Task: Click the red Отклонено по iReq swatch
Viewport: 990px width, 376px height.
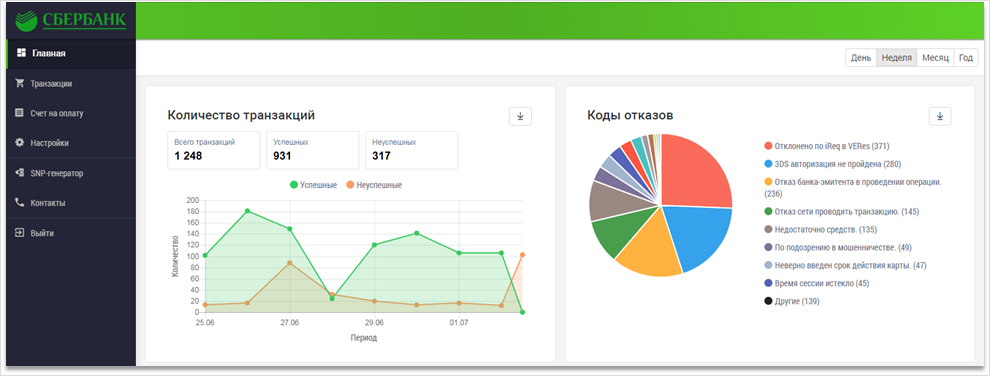Action: (768, 146)
